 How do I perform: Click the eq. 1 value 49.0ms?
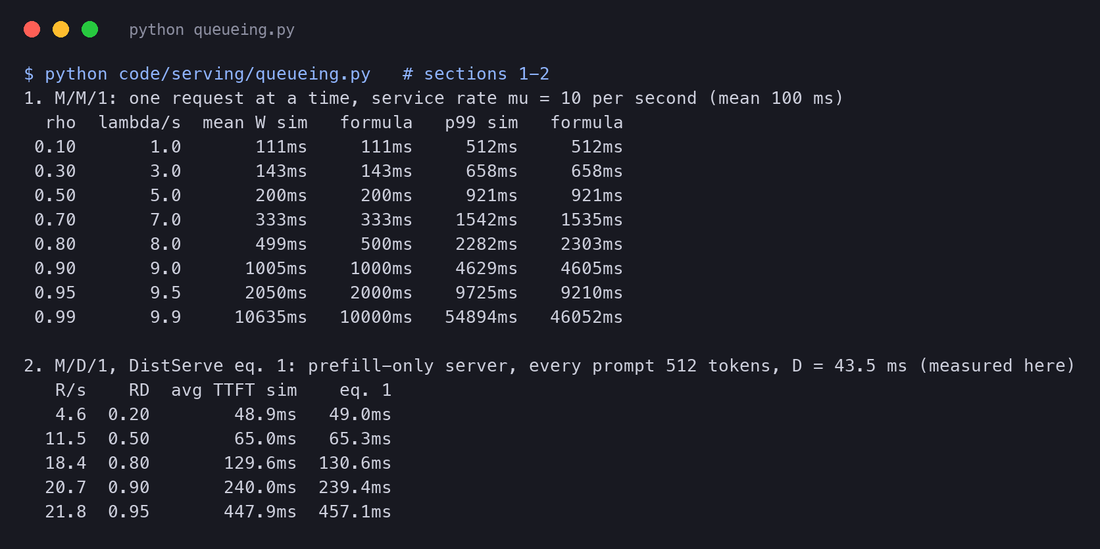coord(360,414)
